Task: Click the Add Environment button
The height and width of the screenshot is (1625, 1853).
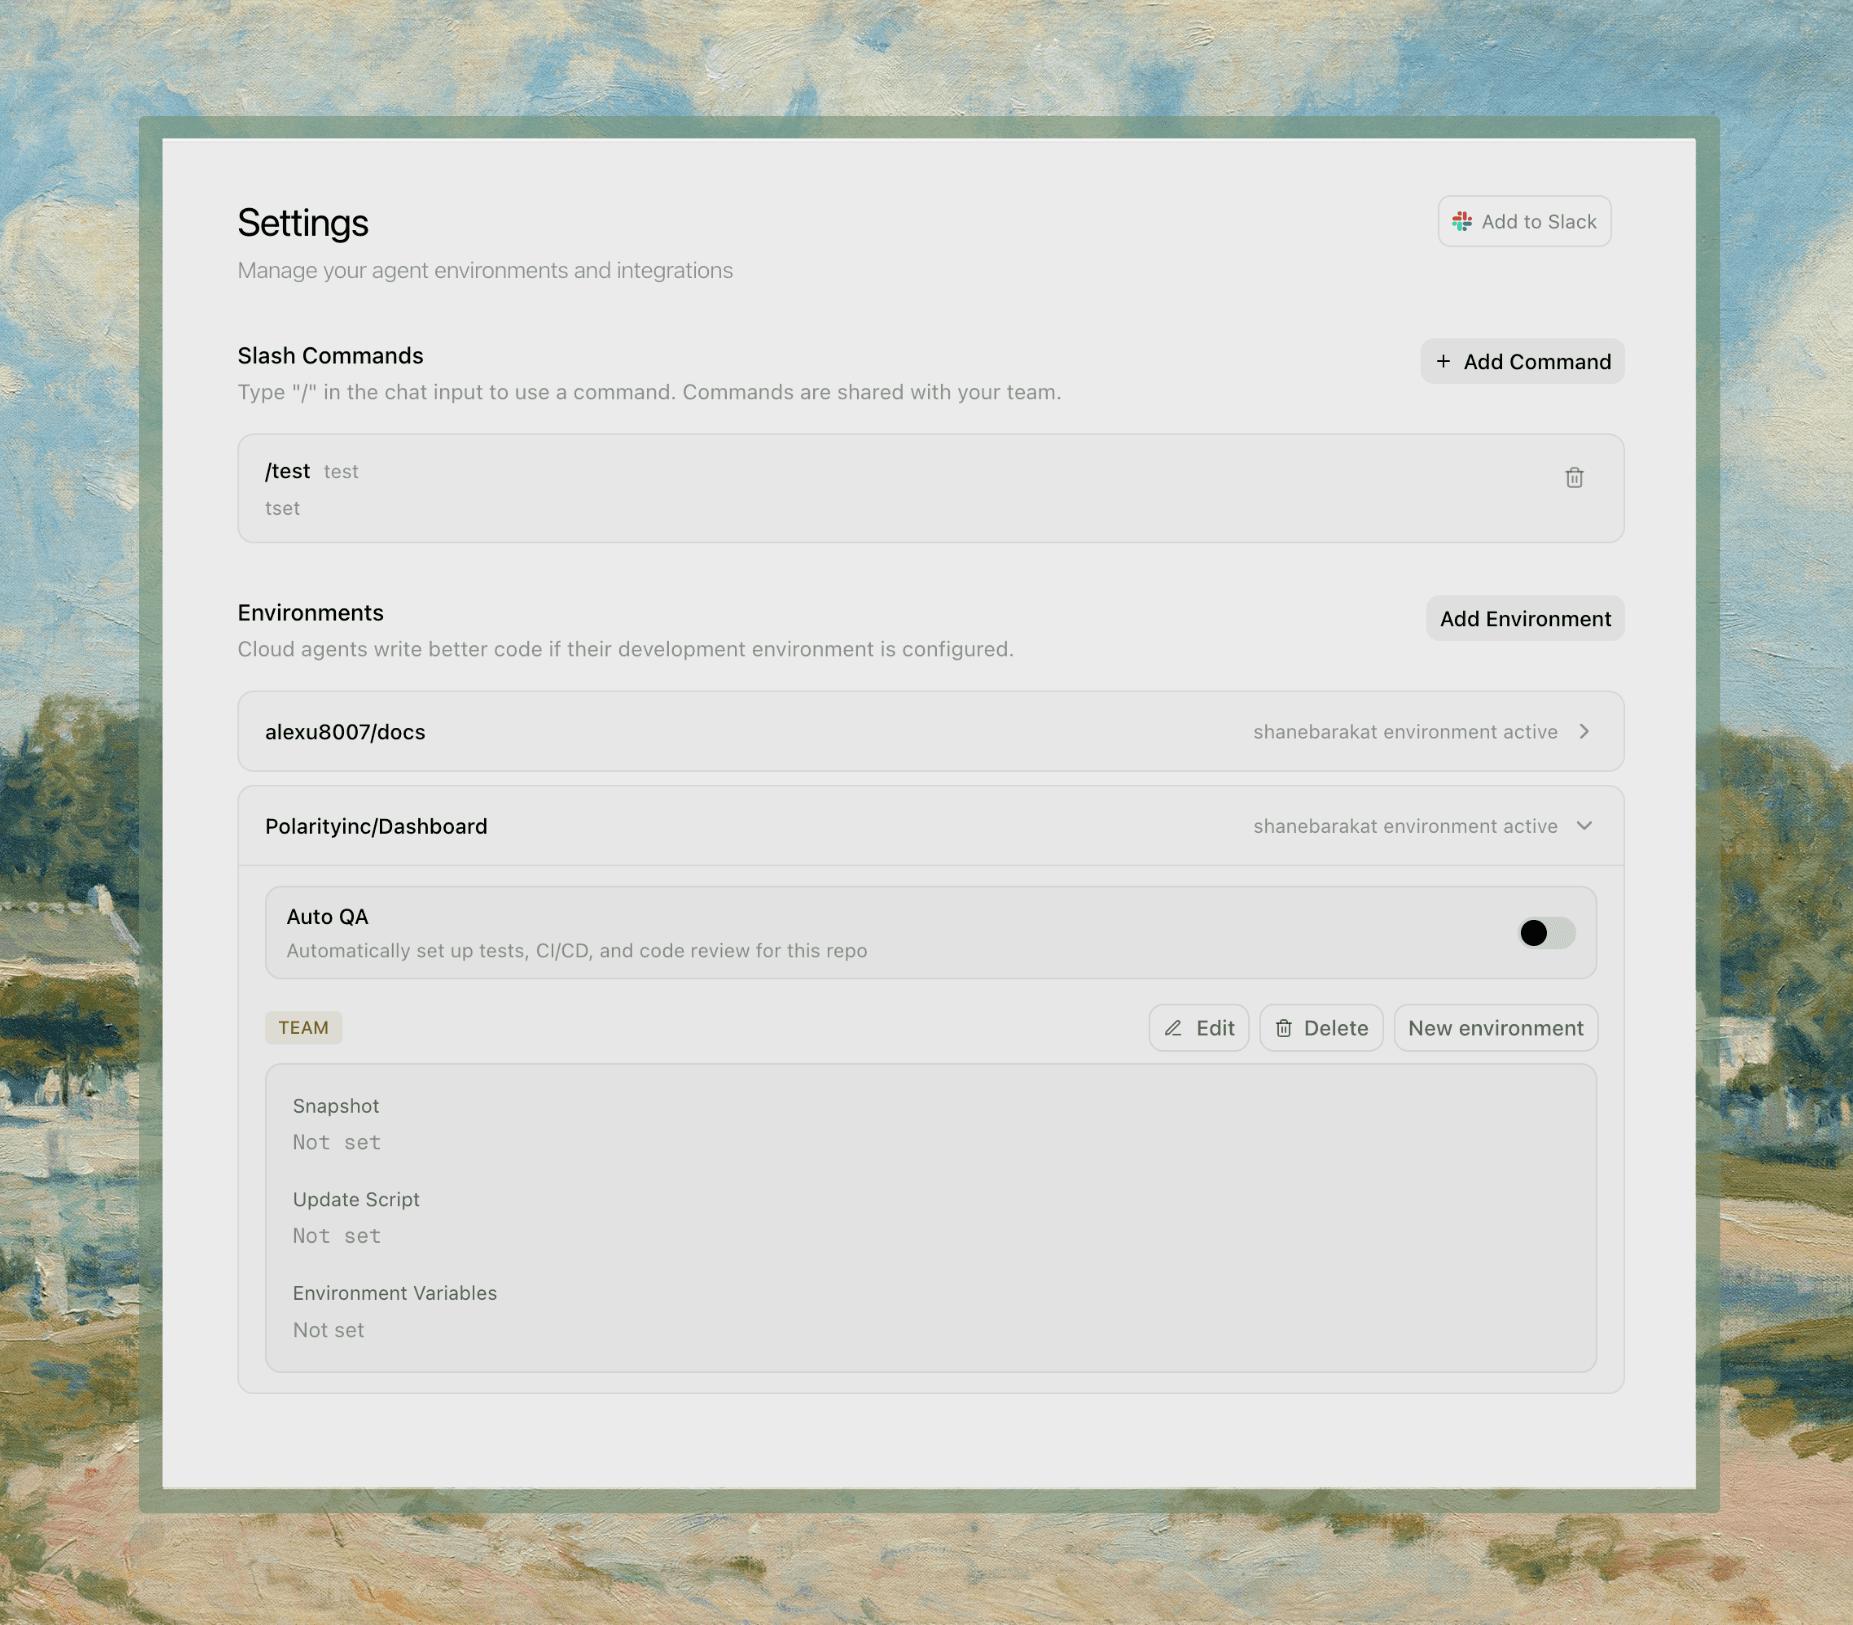Action: click(x=1525, y=619)
